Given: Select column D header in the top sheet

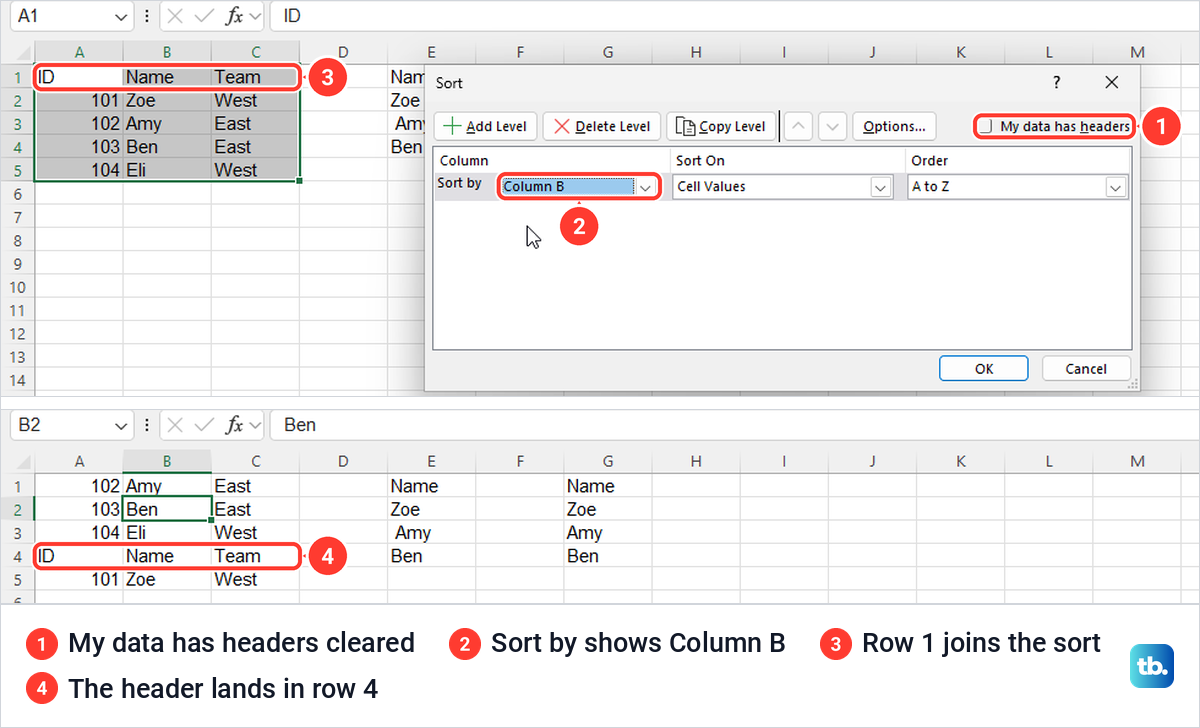Looking at the screenshot, I should point(343,53).
